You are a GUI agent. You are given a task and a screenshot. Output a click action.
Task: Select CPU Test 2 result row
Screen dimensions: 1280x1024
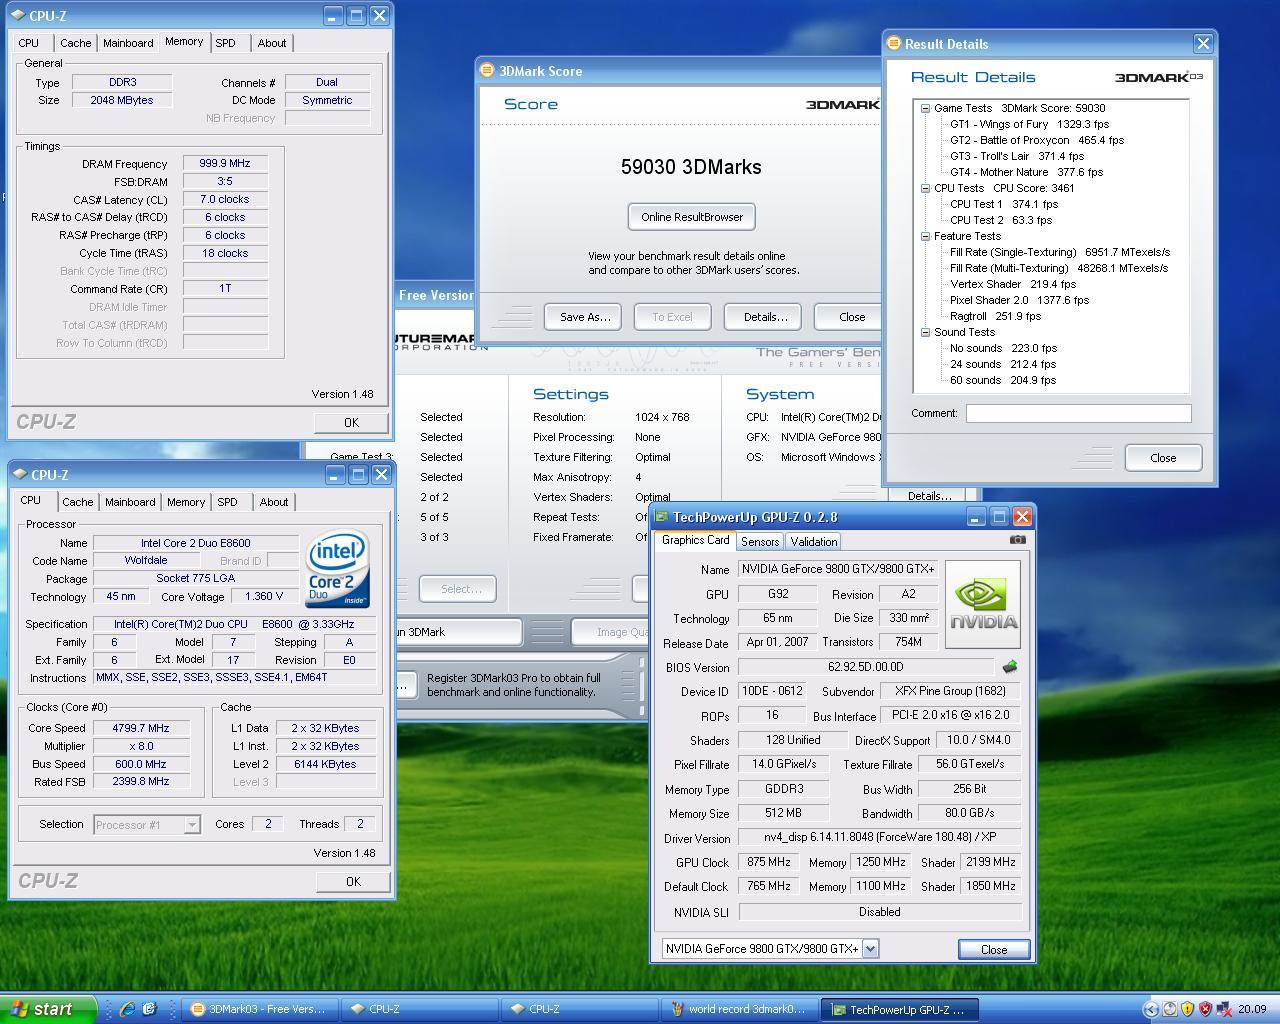coord(1001,220)
